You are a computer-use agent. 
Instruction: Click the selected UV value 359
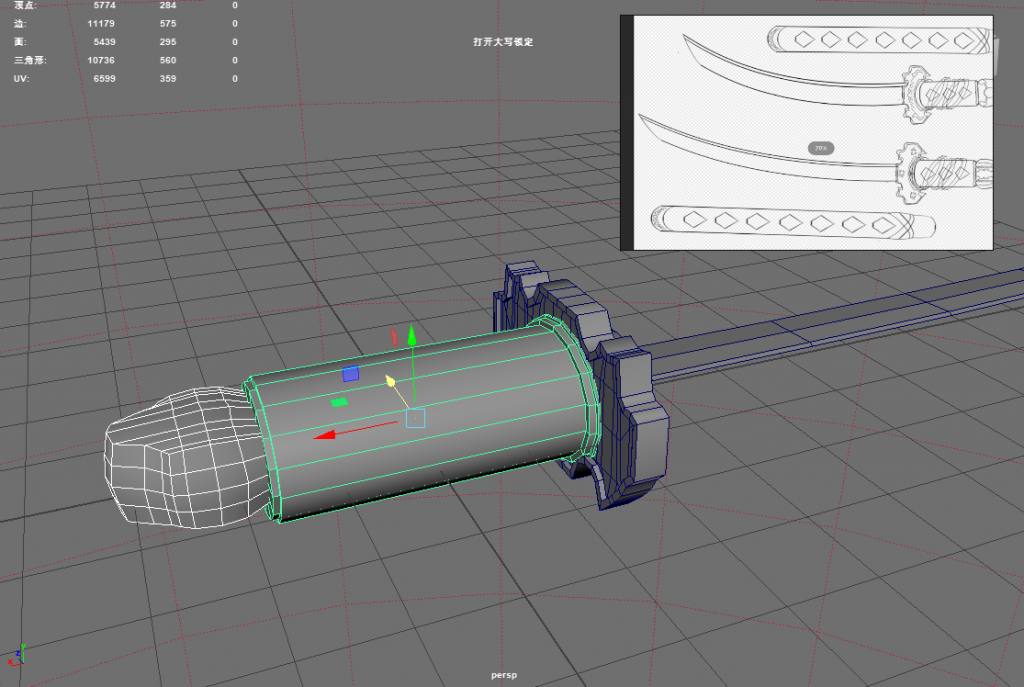(x=168, y=78)
